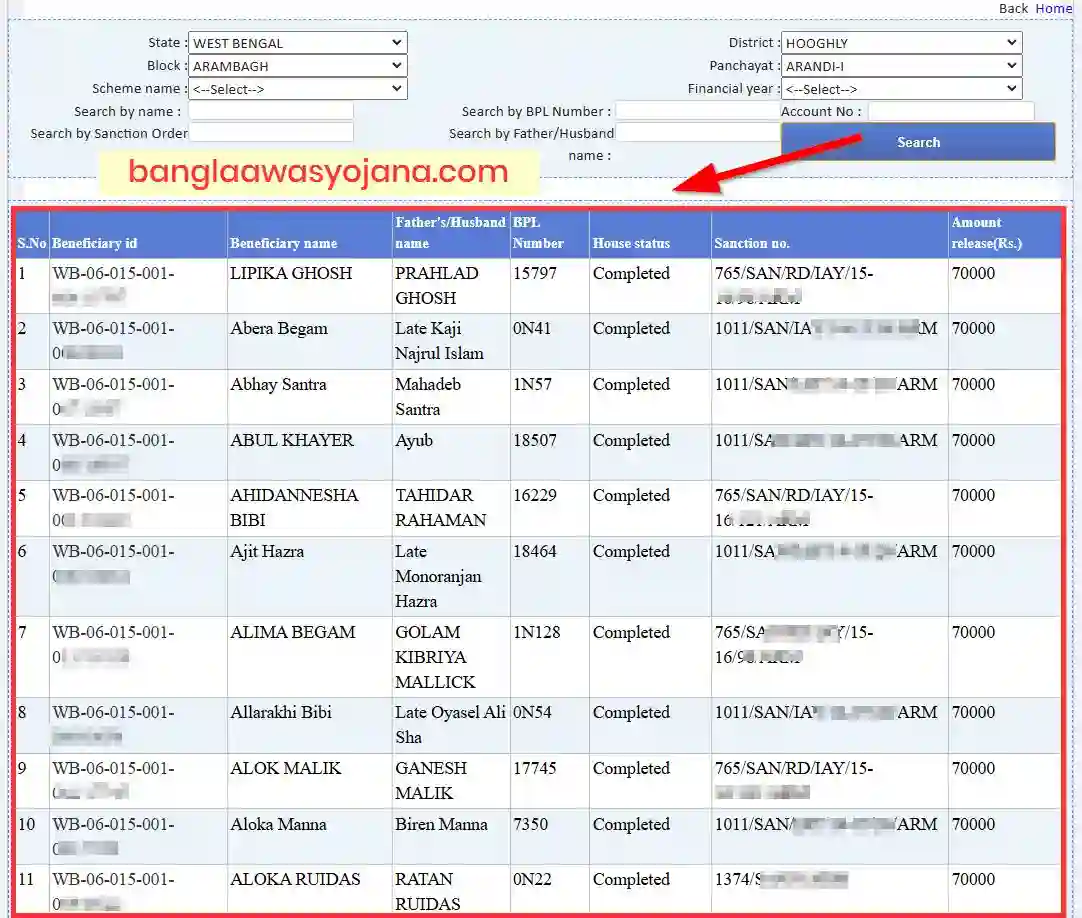Select beneficiary name Ajit Hazra
The height and width of the screenshot is (918, 1082).
tap(267, 551)
